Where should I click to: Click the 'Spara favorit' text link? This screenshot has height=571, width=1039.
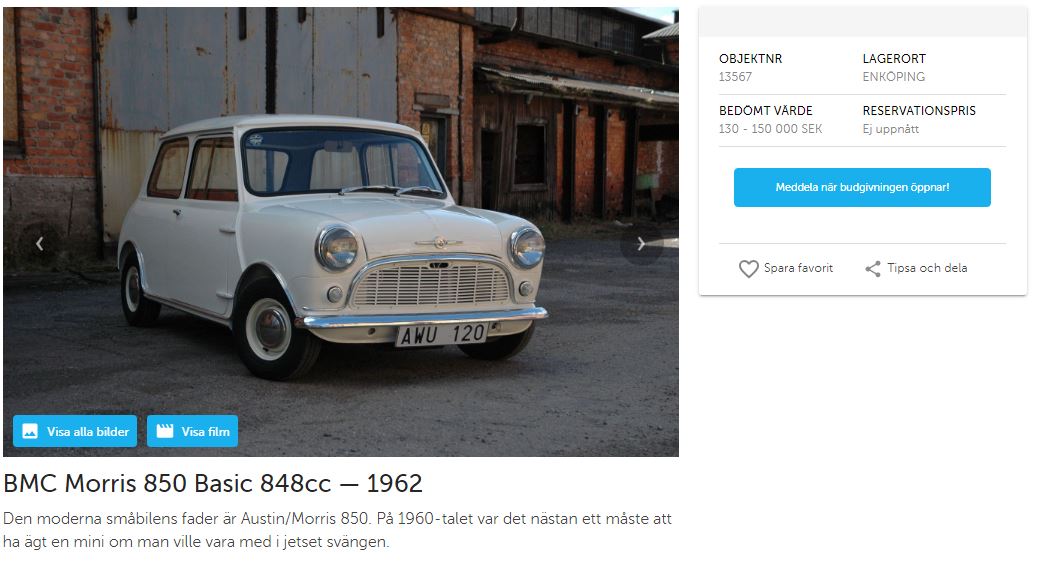[x=798, y=268]
